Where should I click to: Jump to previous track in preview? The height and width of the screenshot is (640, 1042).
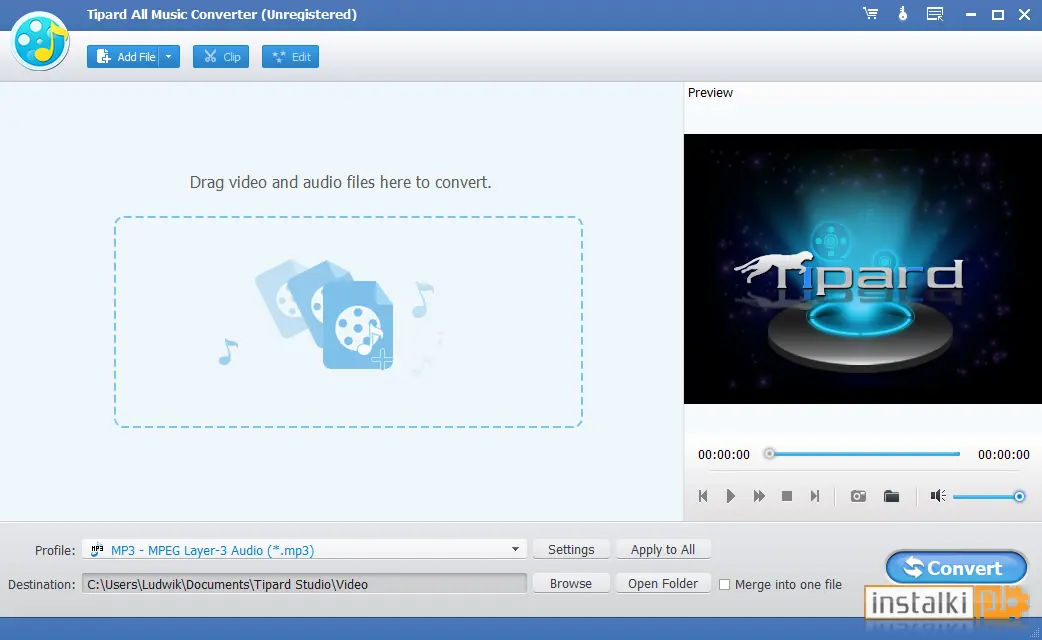(x=703, y=496)
